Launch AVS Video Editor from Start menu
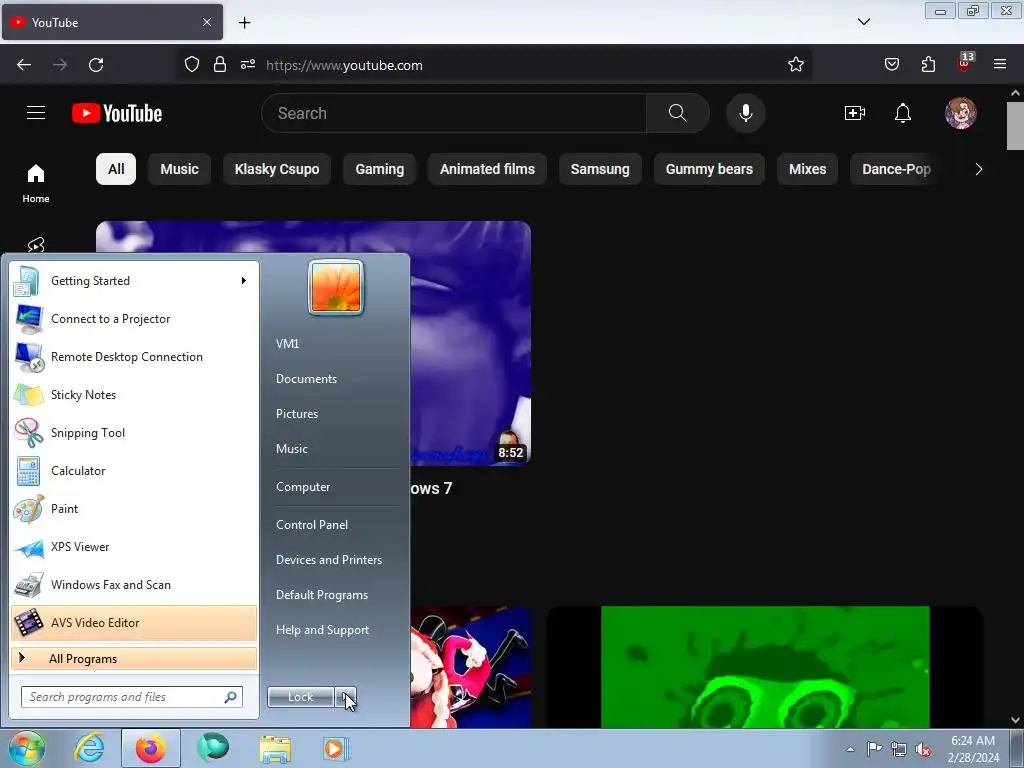 click(x=134, y=623)
